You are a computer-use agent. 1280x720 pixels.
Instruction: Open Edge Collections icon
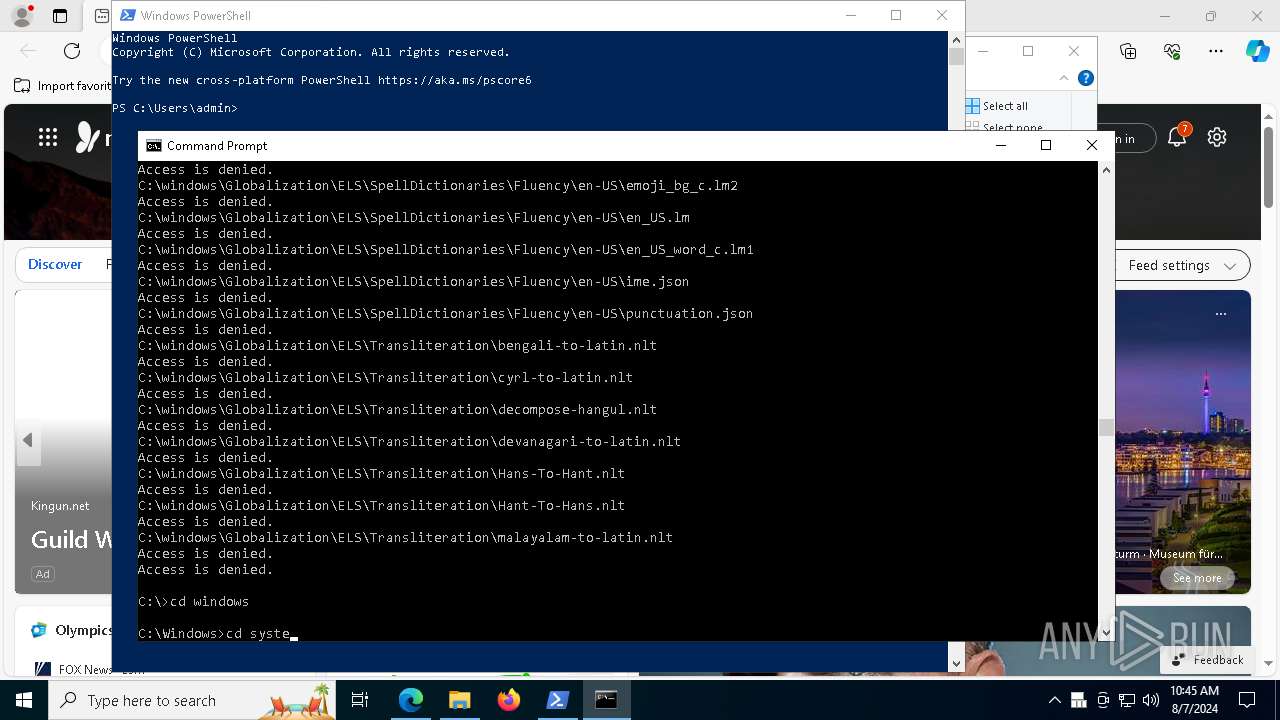point(1128,51)
